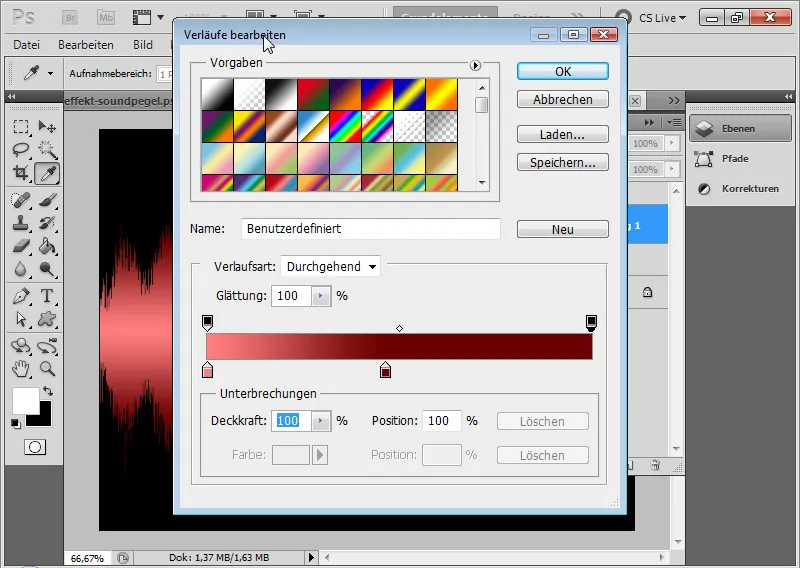This screenshot has height=568, width=800.
Task: Select the Pen tool
Action: tap(21, 296)
